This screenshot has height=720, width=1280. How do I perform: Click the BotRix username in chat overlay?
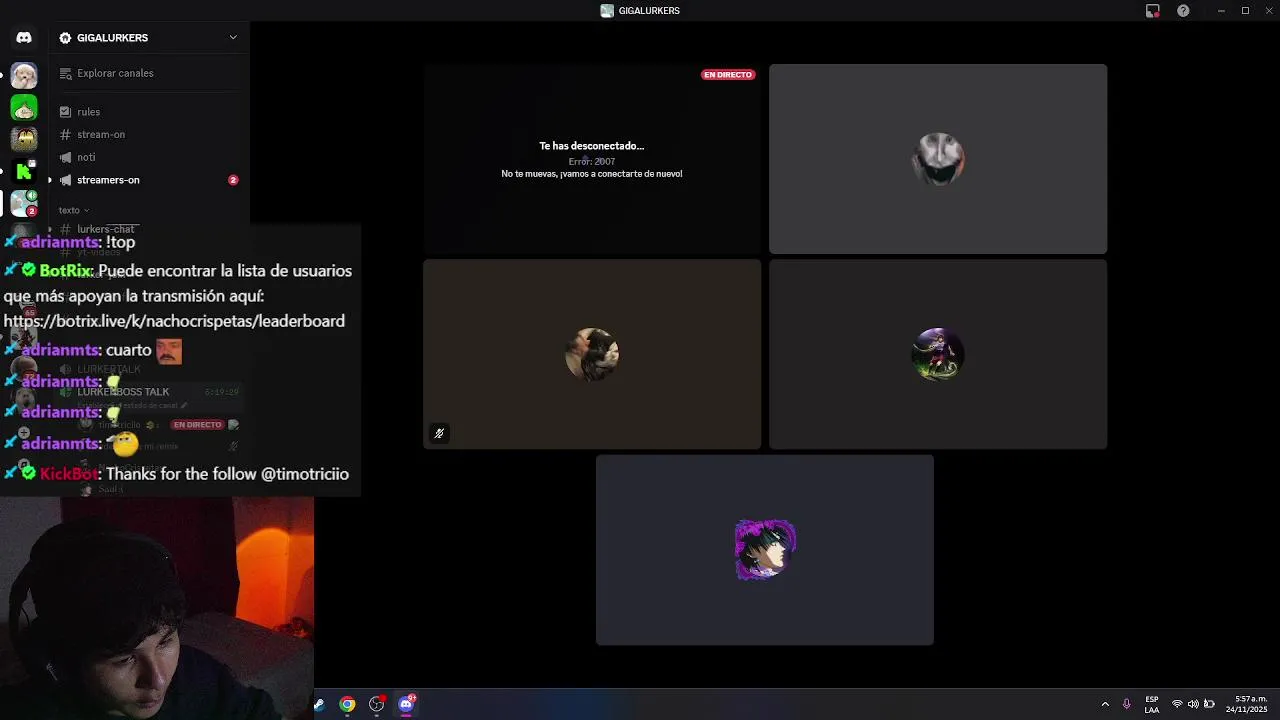click(x=65, y=271)
